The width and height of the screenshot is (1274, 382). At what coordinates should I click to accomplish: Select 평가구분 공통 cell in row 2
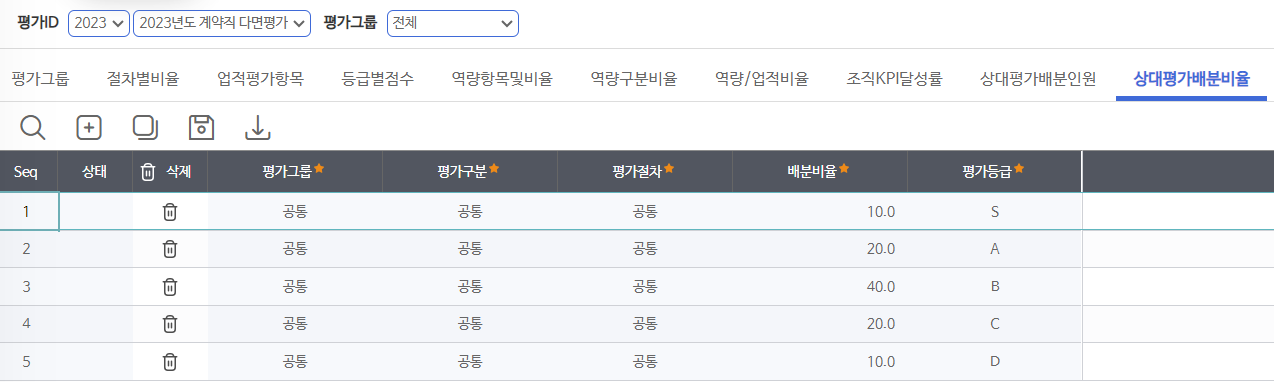pos(469,249)
